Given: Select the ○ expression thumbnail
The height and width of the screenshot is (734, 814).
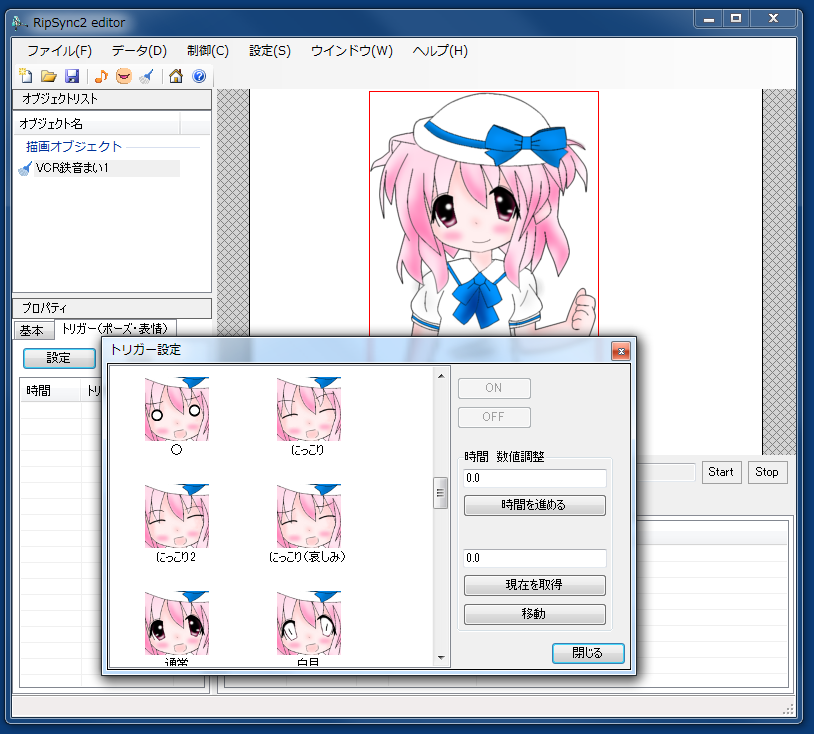Looking at the screenshot, I should point(177,409).
